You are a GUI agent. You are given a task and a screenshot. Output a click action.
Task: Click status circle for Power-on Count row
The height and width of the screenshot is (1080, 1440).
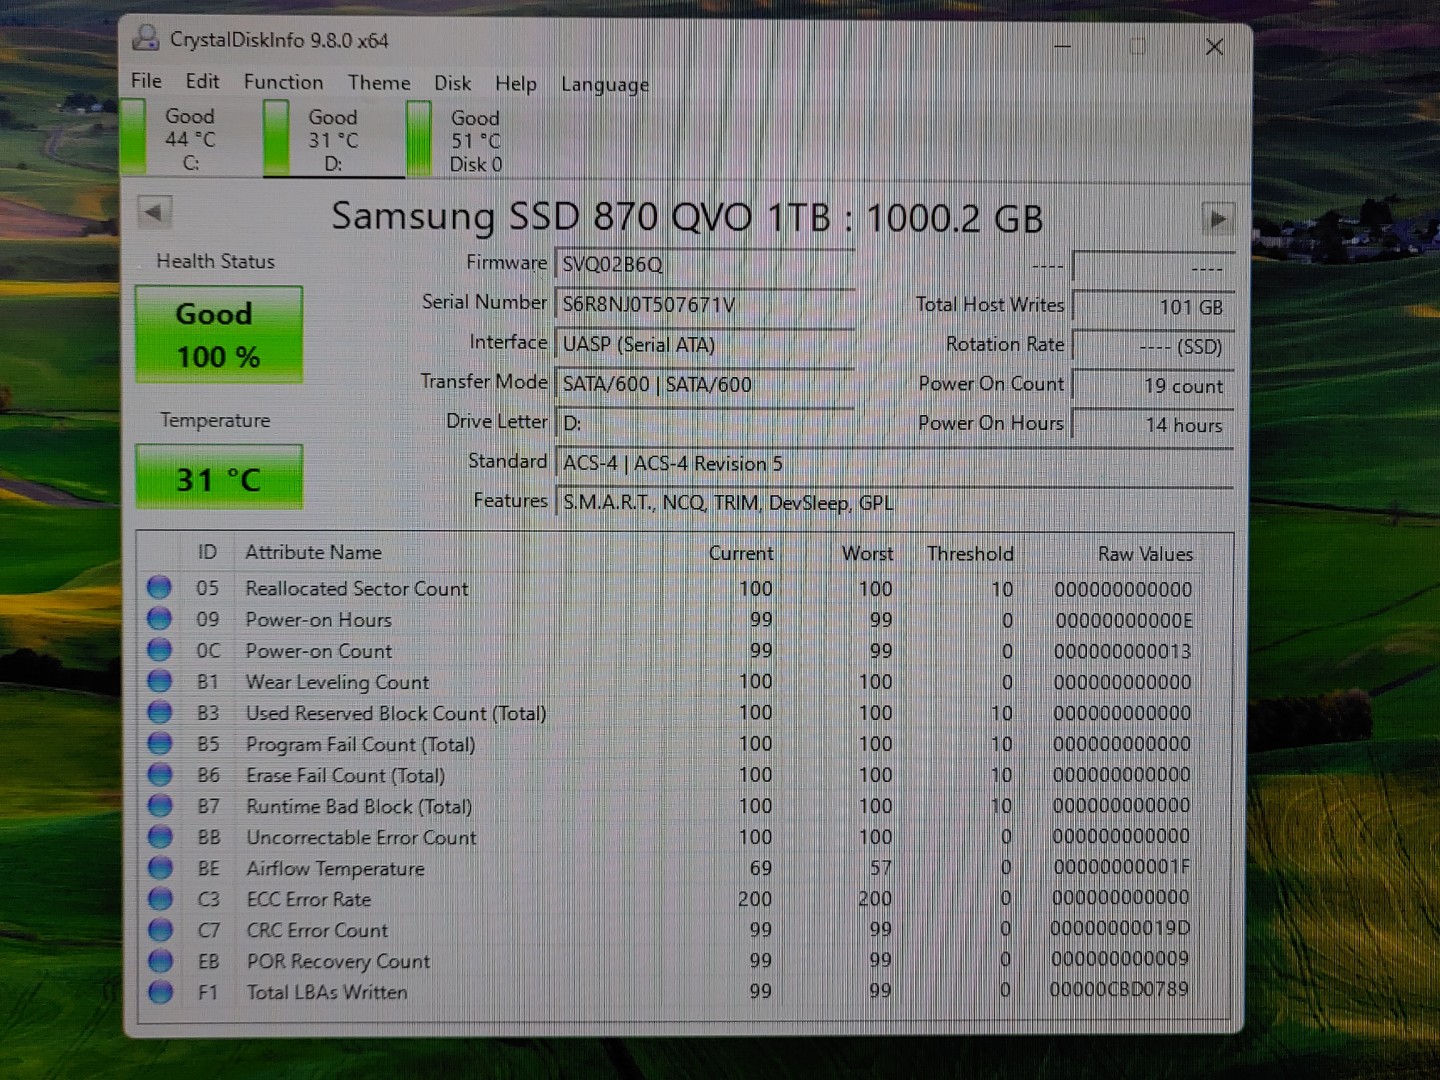tap(159, 650)
